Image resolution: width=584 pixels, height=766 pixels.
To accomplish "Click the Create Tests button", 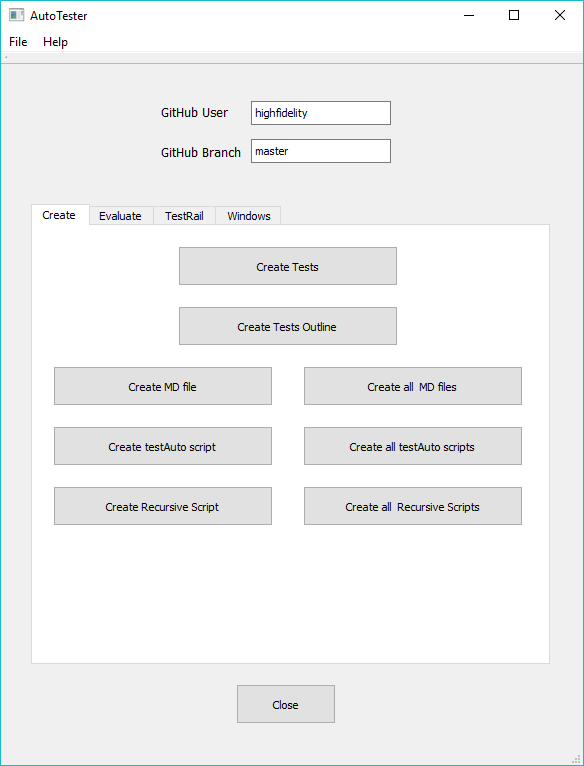I will tap(288, 266).
